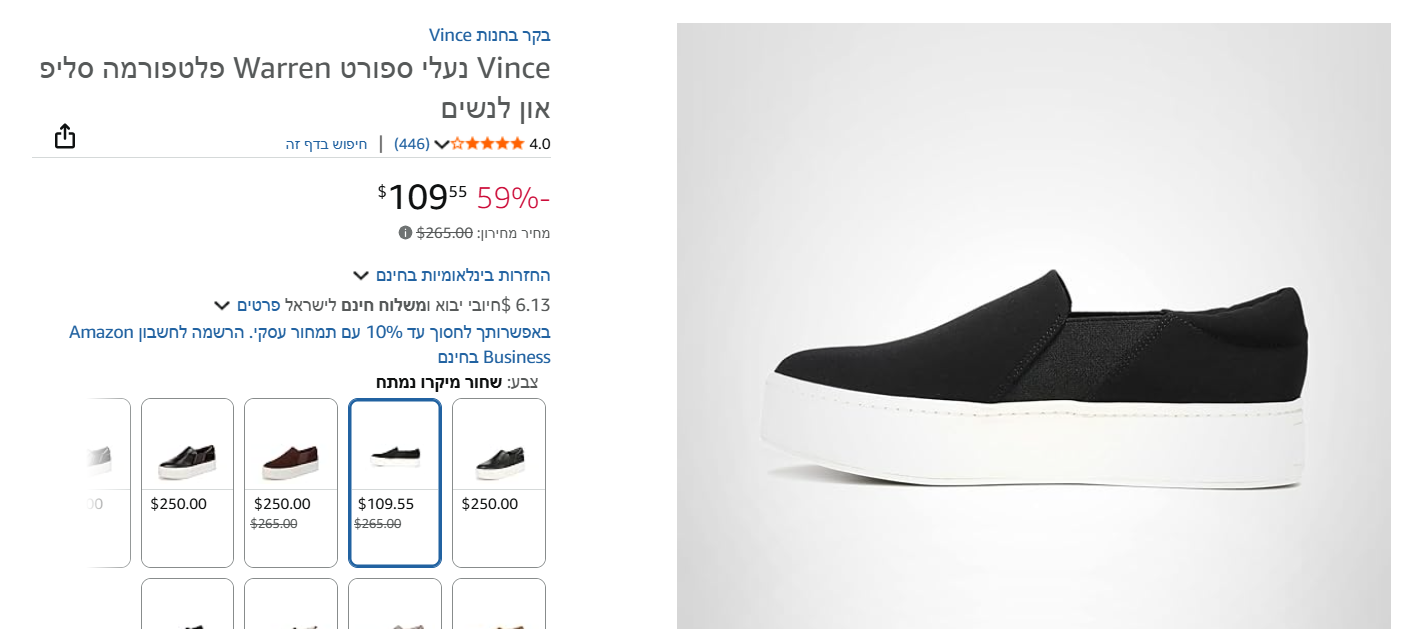
Task: Visit the Vince store link
Action: [x=490, y=35]
